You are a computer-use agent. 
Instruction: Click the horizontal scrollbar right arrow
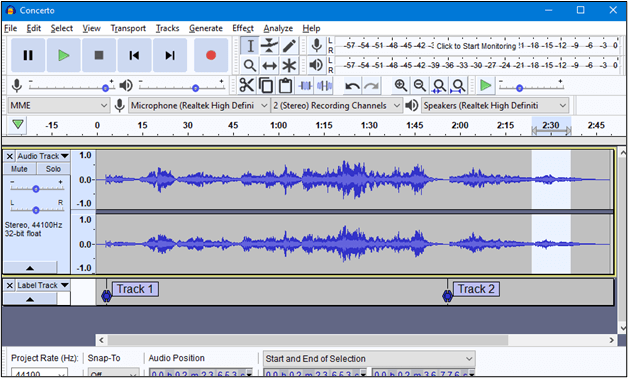pyautogui.click(x=612, y=340)
